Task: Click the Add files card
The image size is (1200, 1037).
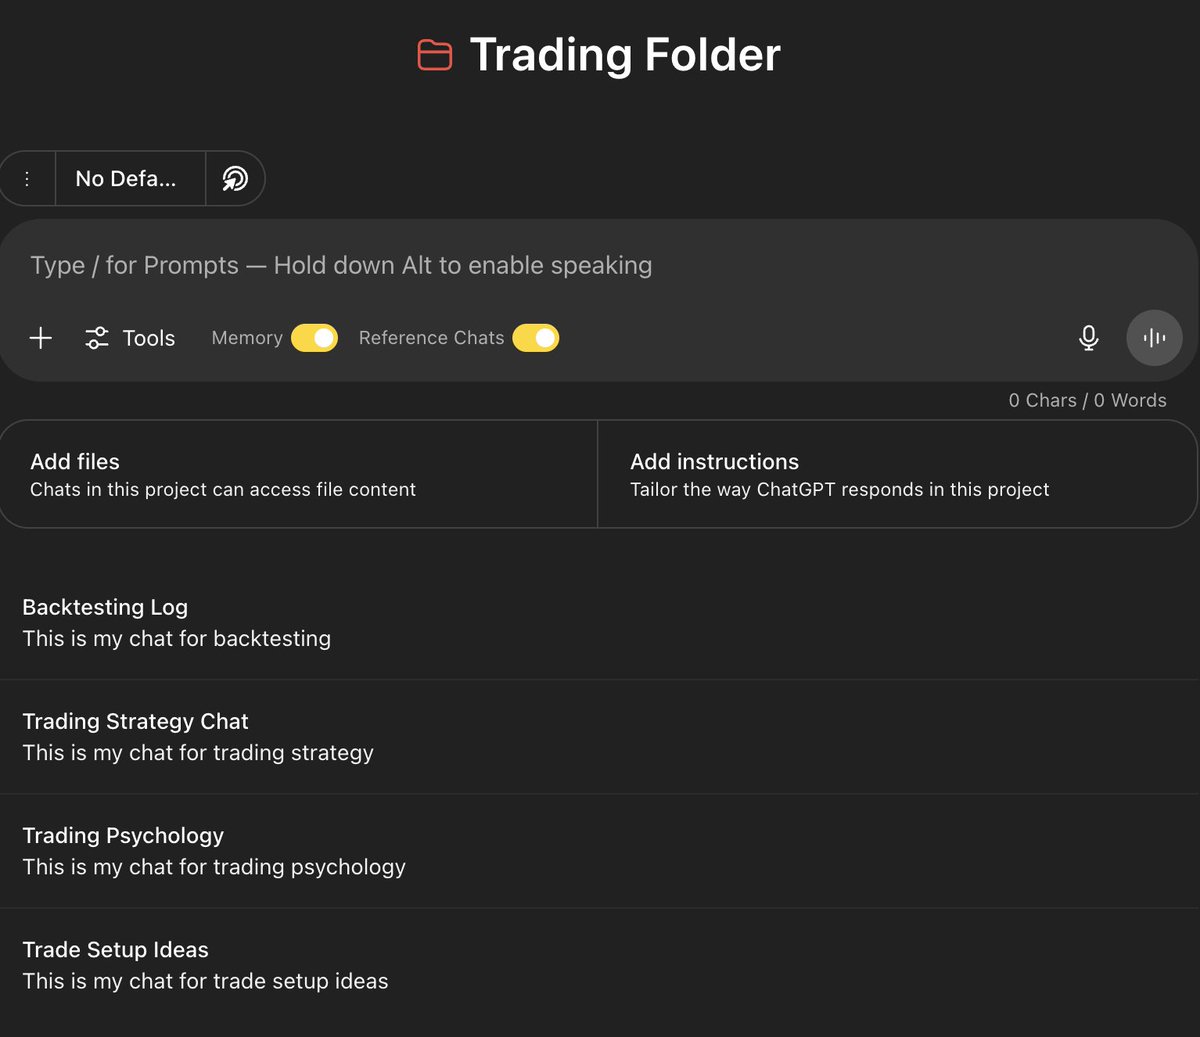Action: pos(298,474)
